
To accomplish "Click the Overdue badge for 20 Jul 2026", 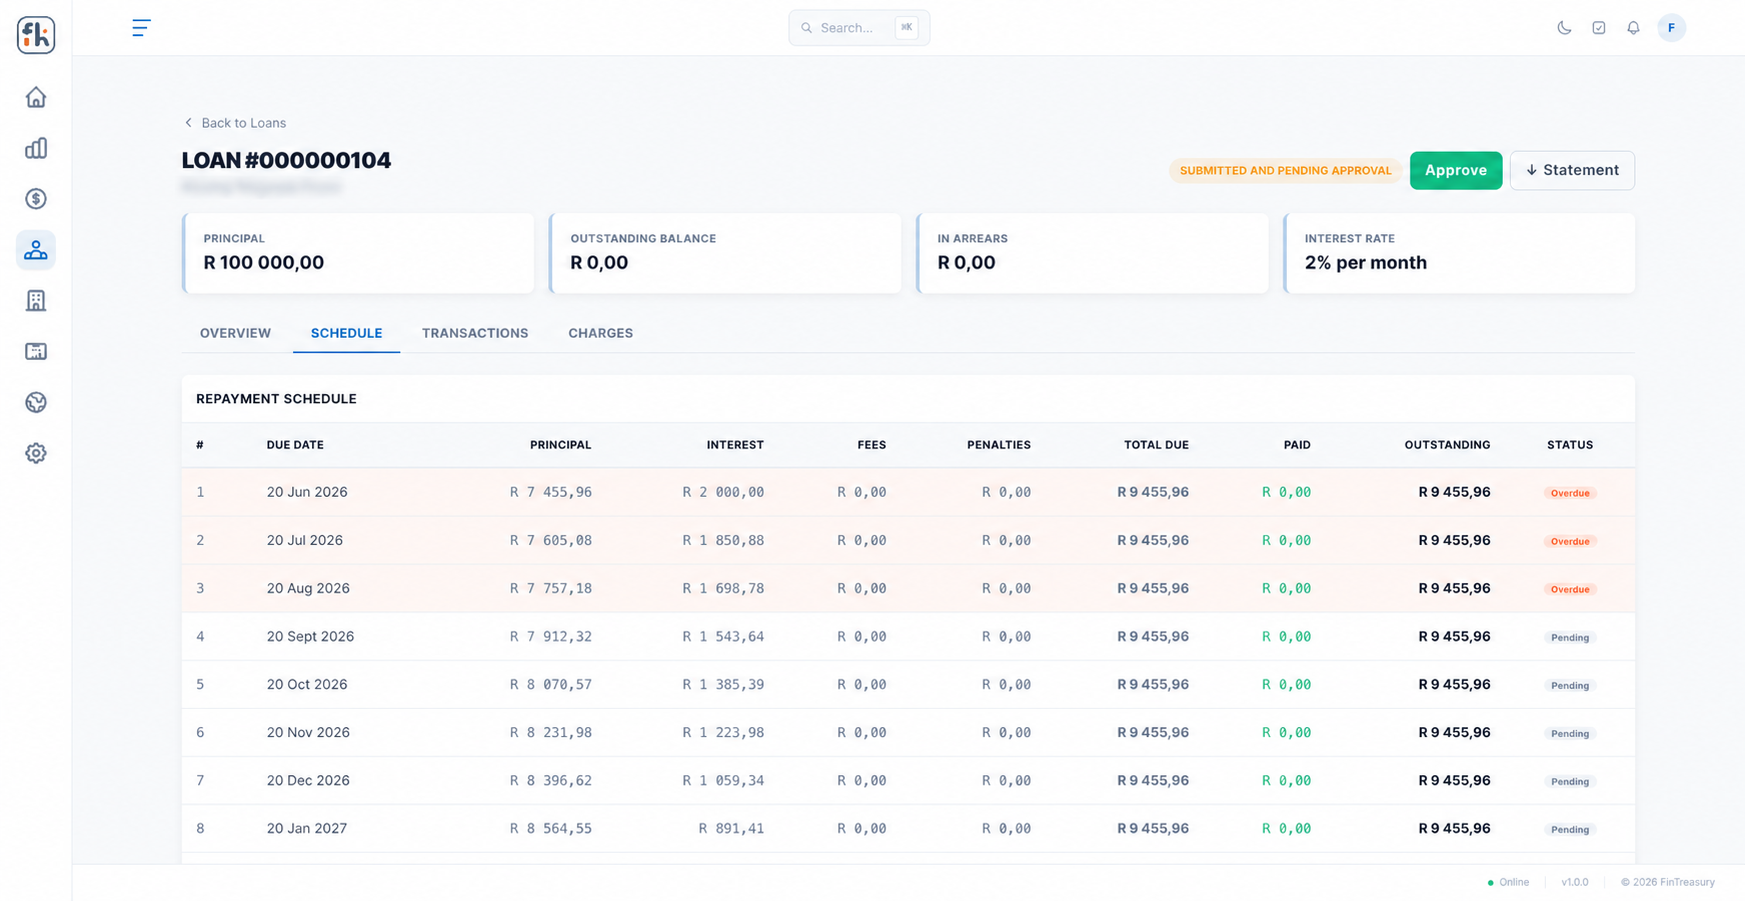I will click(x=1570, y=541).
